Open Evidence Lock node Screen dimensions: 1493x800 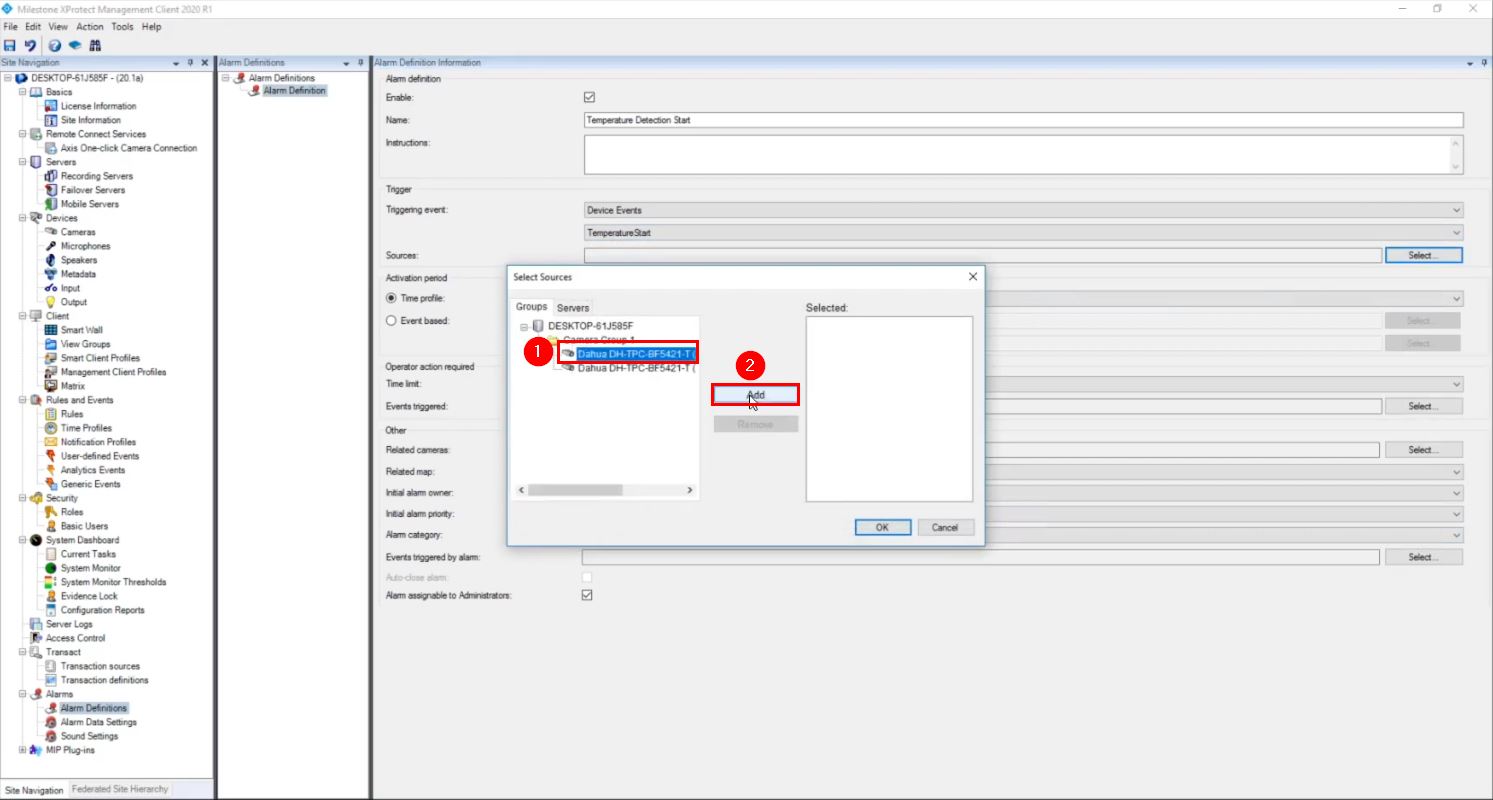(89, 596)
